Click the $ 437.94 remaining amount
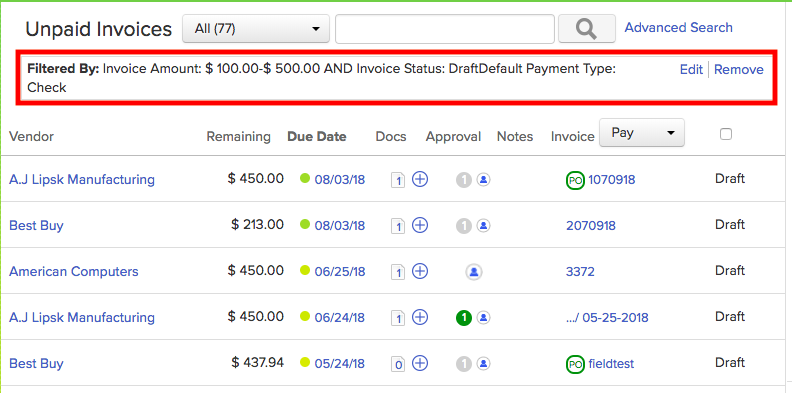Viewport: 792px width, 393px height. (x=258, y=362)
